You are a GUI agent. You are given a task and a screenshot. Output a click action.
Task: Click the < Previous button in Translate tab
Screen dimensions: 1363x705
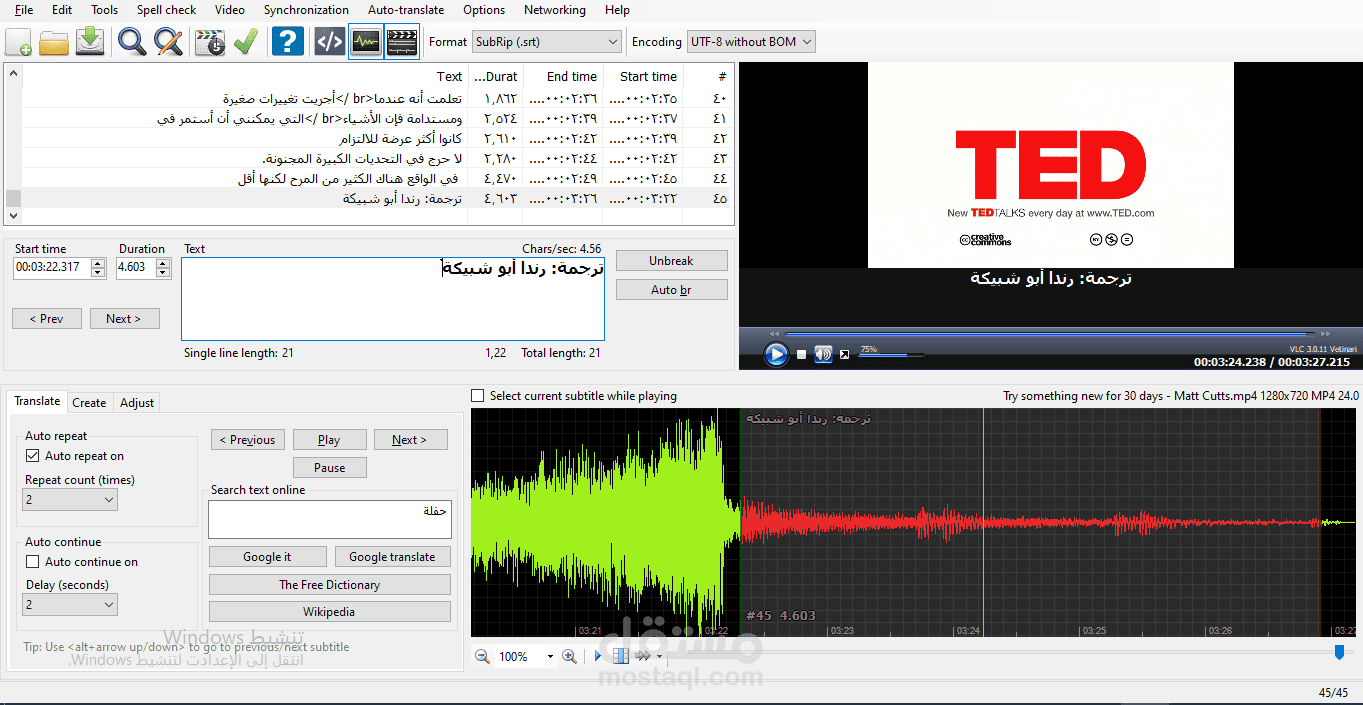coord(248,440)
